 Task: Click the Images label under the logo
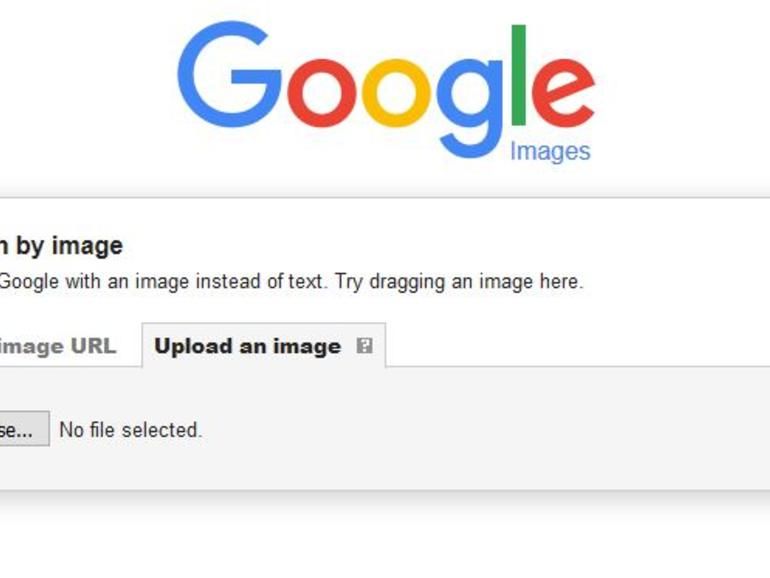(550, 151)
